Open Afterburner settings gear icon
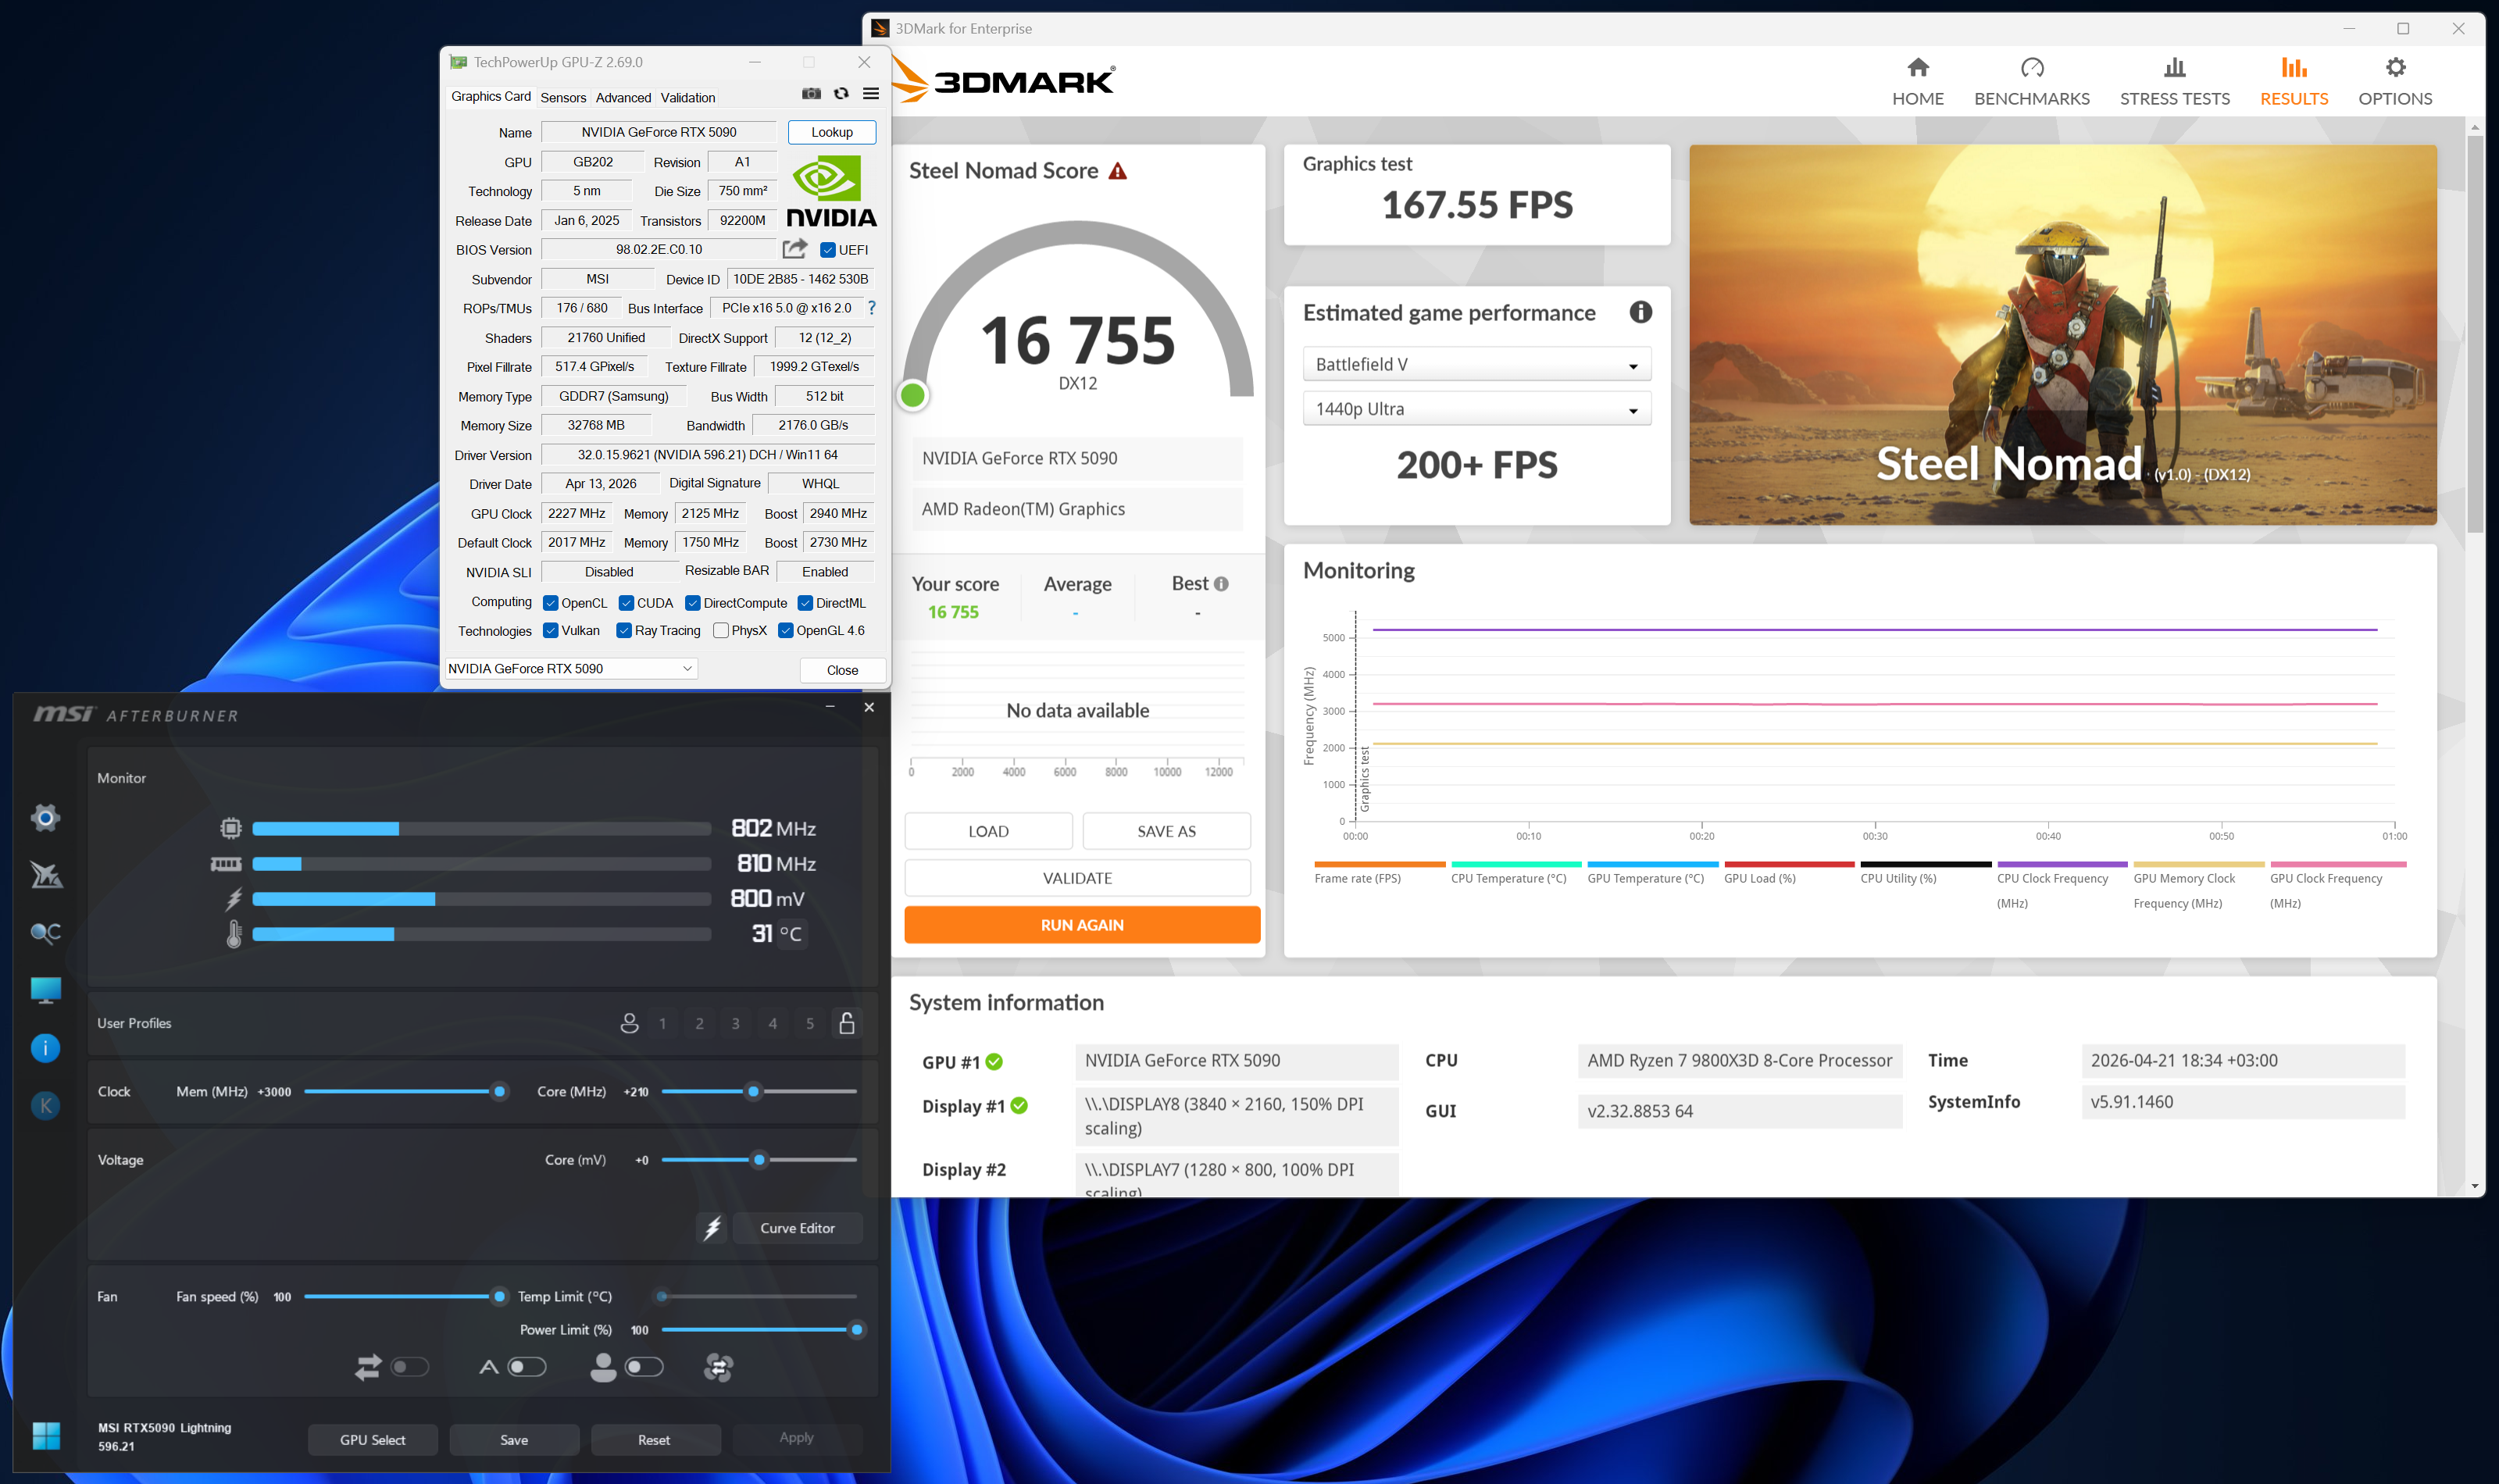Viewport: 2499px width, 1484px height. click(x=45, y=818)
